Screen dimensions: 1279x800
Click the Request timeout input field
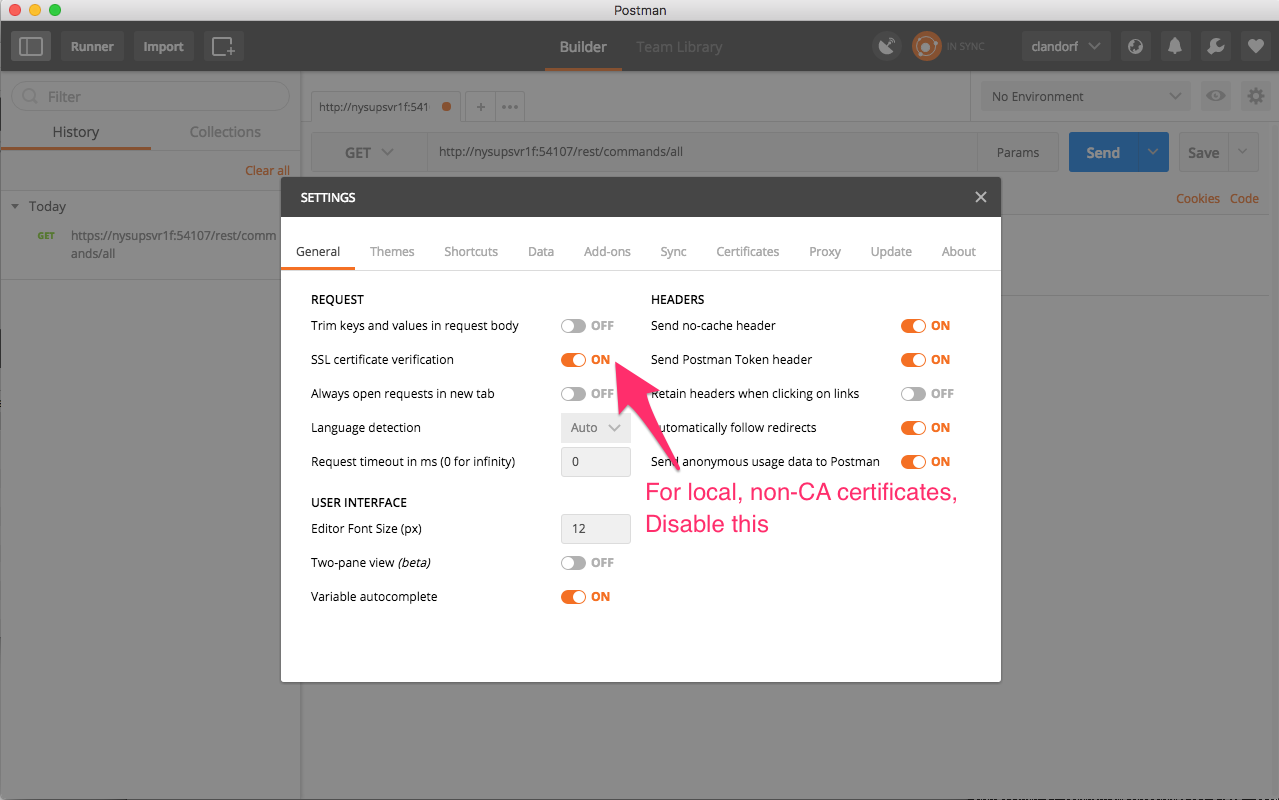click(x=595, y=462)
